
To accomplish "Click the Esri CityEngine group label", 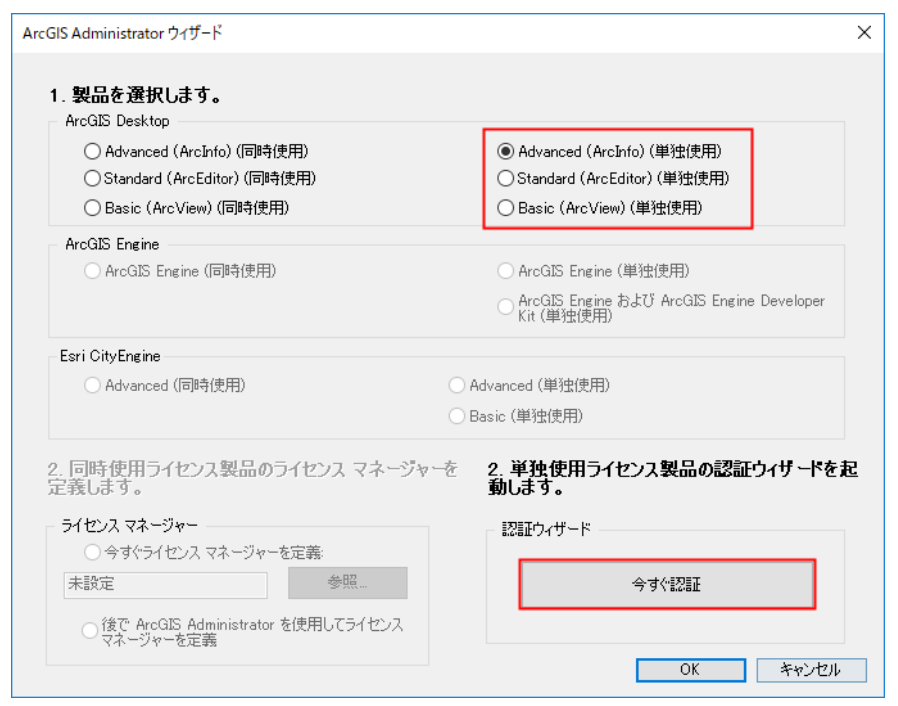I will click(x=111, y=356).
